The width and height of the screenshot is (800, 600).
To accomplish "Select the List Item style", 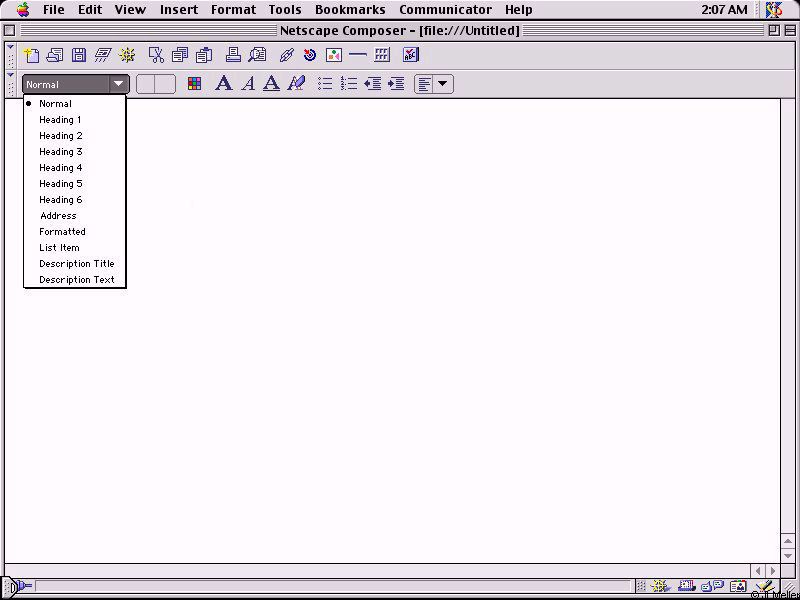I will click(74, 247).
